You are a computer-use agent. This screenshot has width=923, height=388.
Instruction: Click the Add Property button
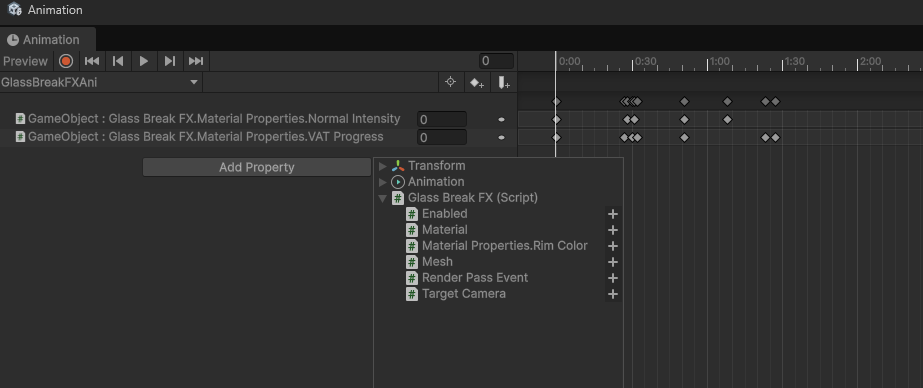(257, 167)
